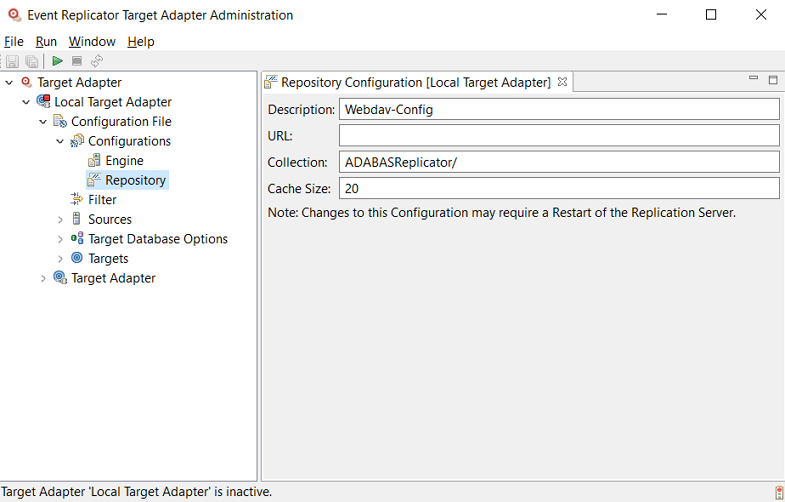Select the Engine configuration node

click(x=124, y=161)
